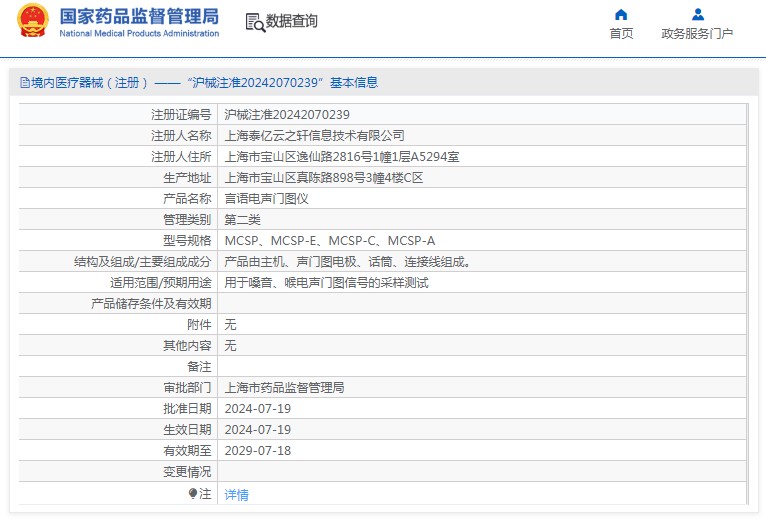Click the 产品储存条件及有效期 label
This screenshot has width=766, height=523.
tap(151, 303)
